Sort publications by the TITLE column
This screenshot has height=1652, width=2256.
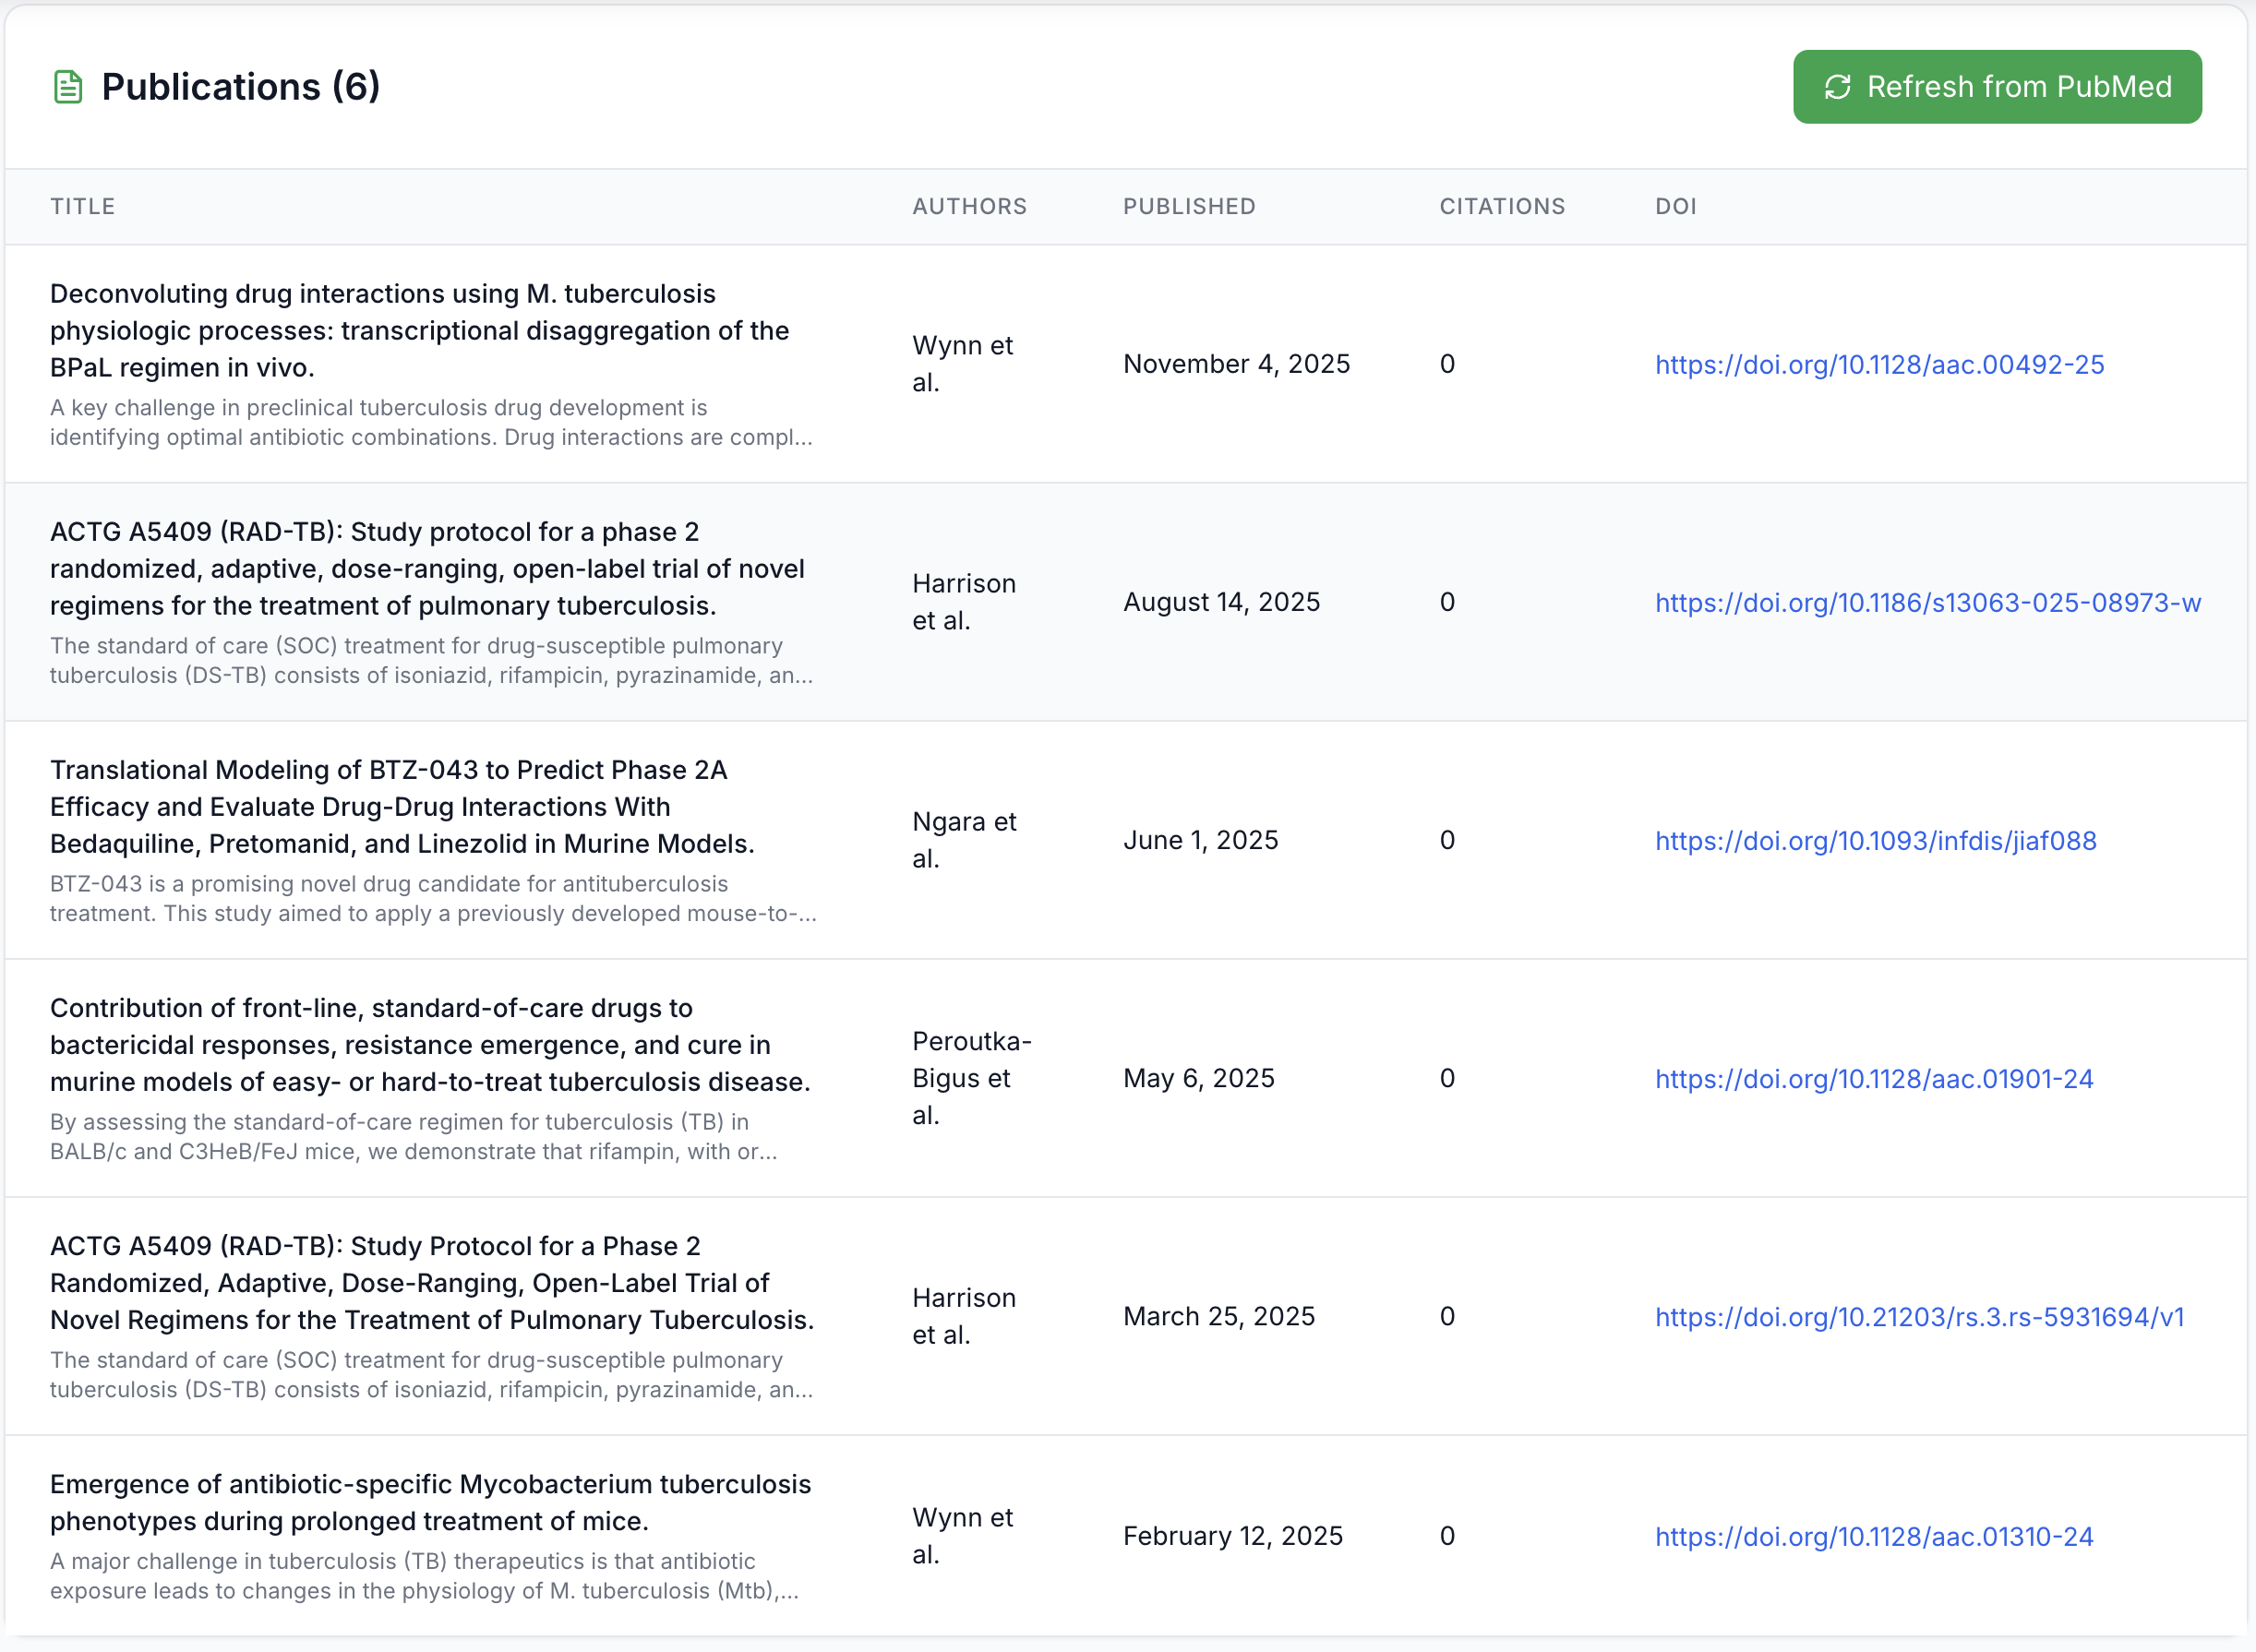(x=82, y=206)
